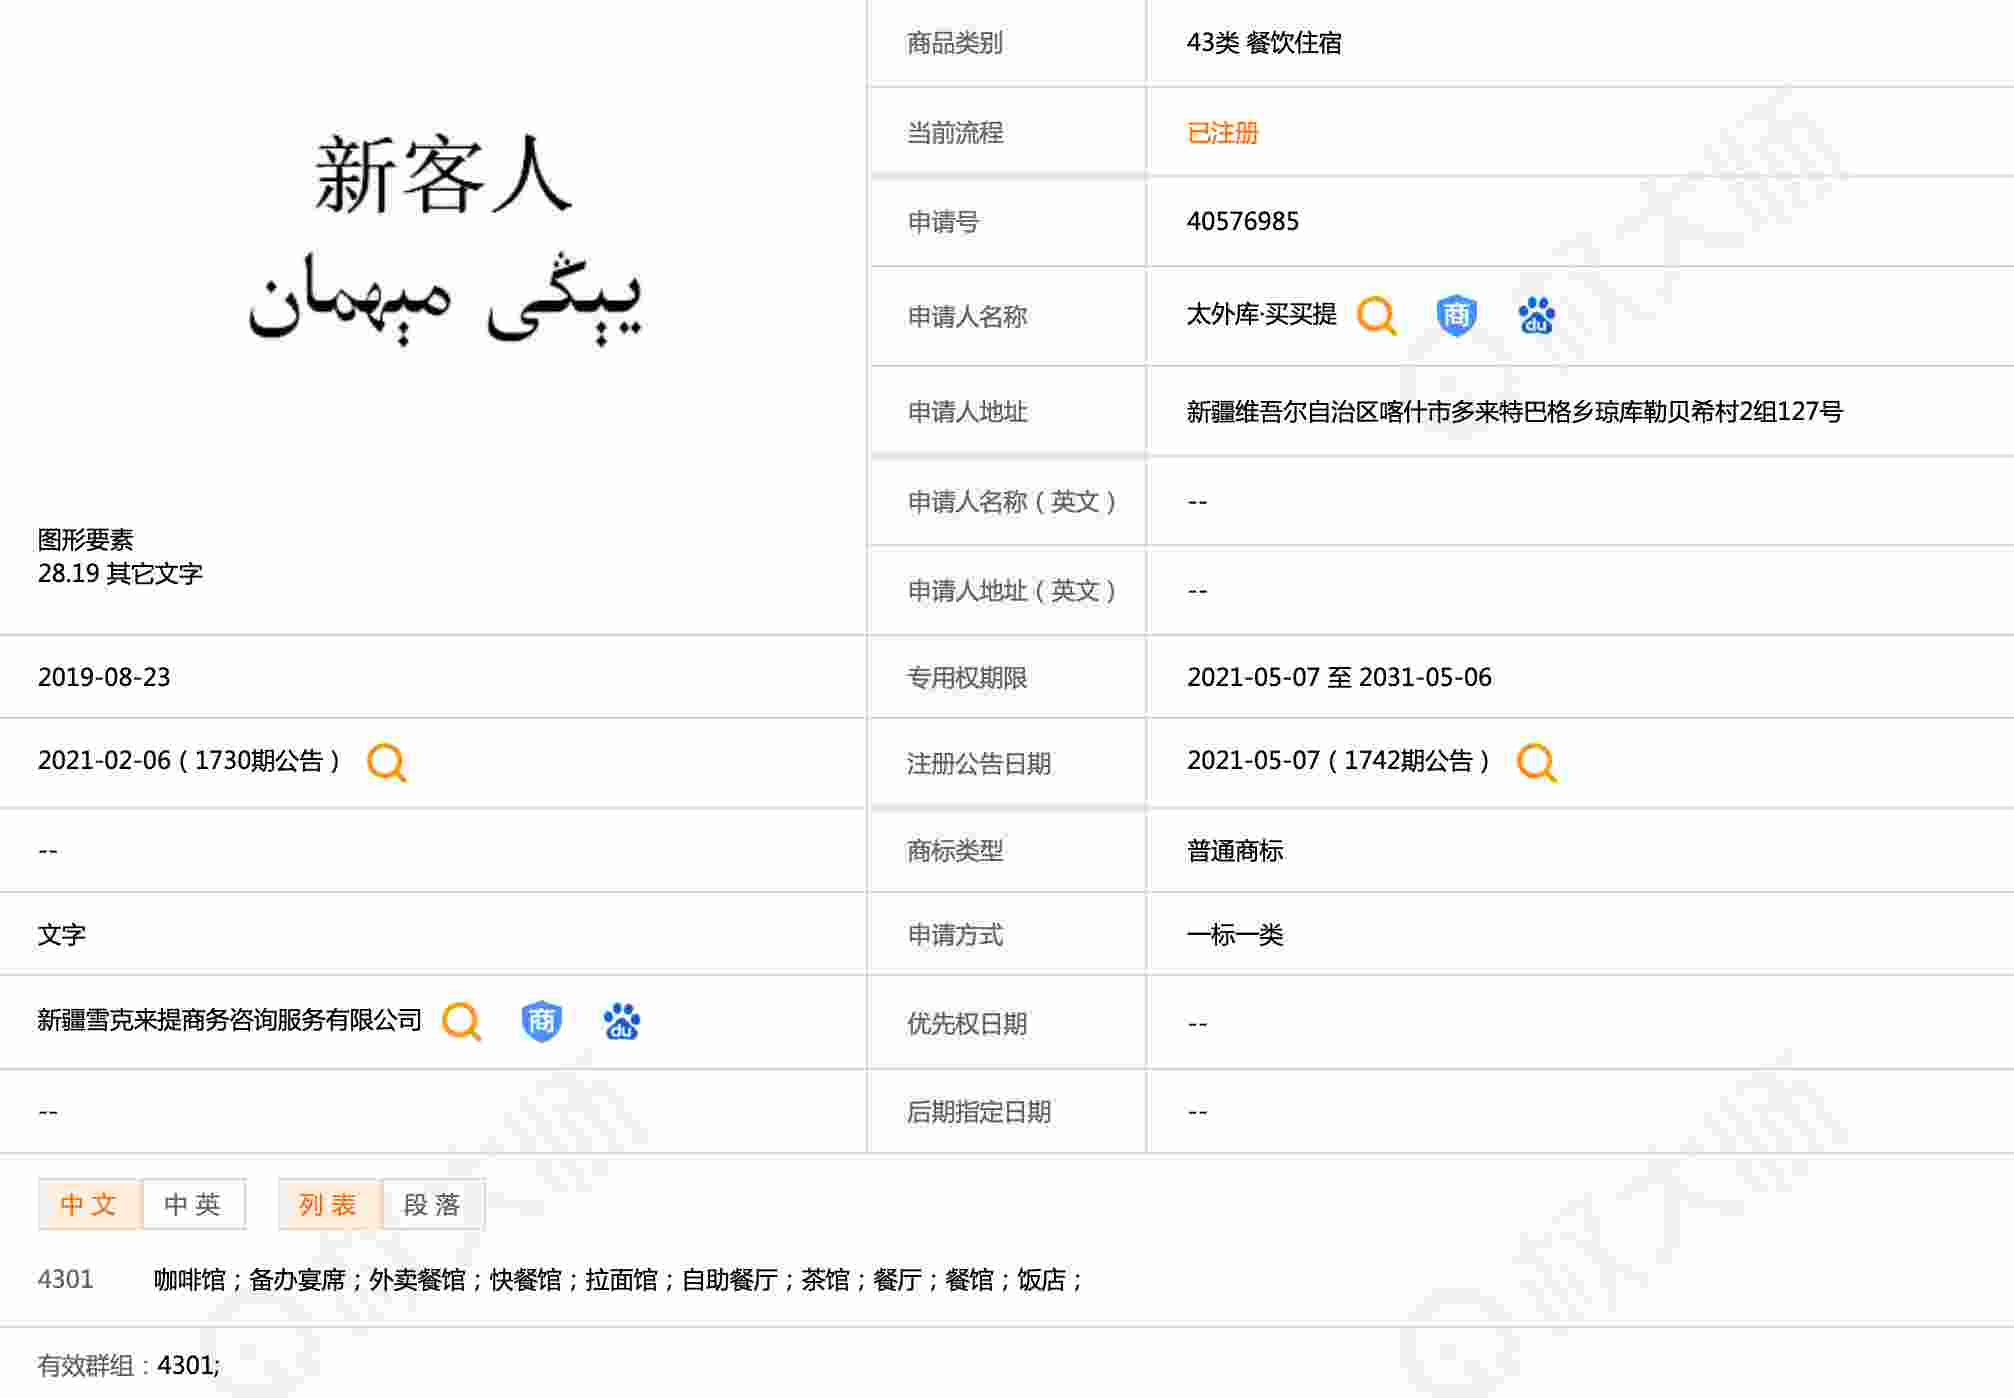The width and height of the screenshot is (2014, 1398).
Task: Open search icon next to 1730期公告
Action: (x=386, y=762)
